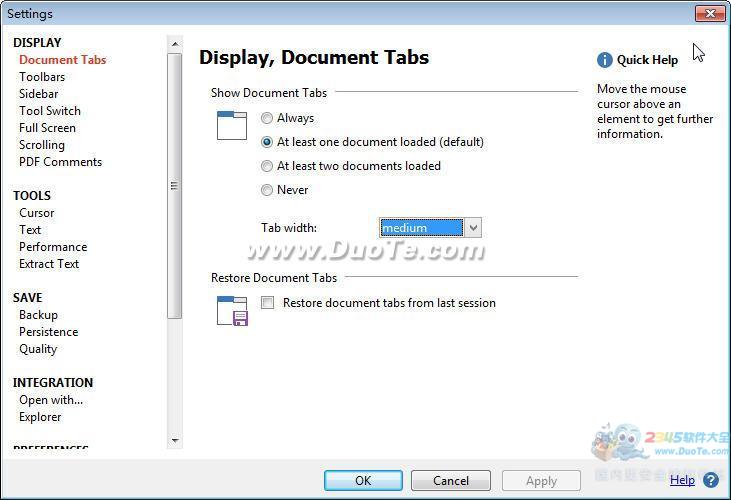The width and height of the screenshot is (731, 500).
Task: Click the Show Document Tabs window icon
Action: 232,125
